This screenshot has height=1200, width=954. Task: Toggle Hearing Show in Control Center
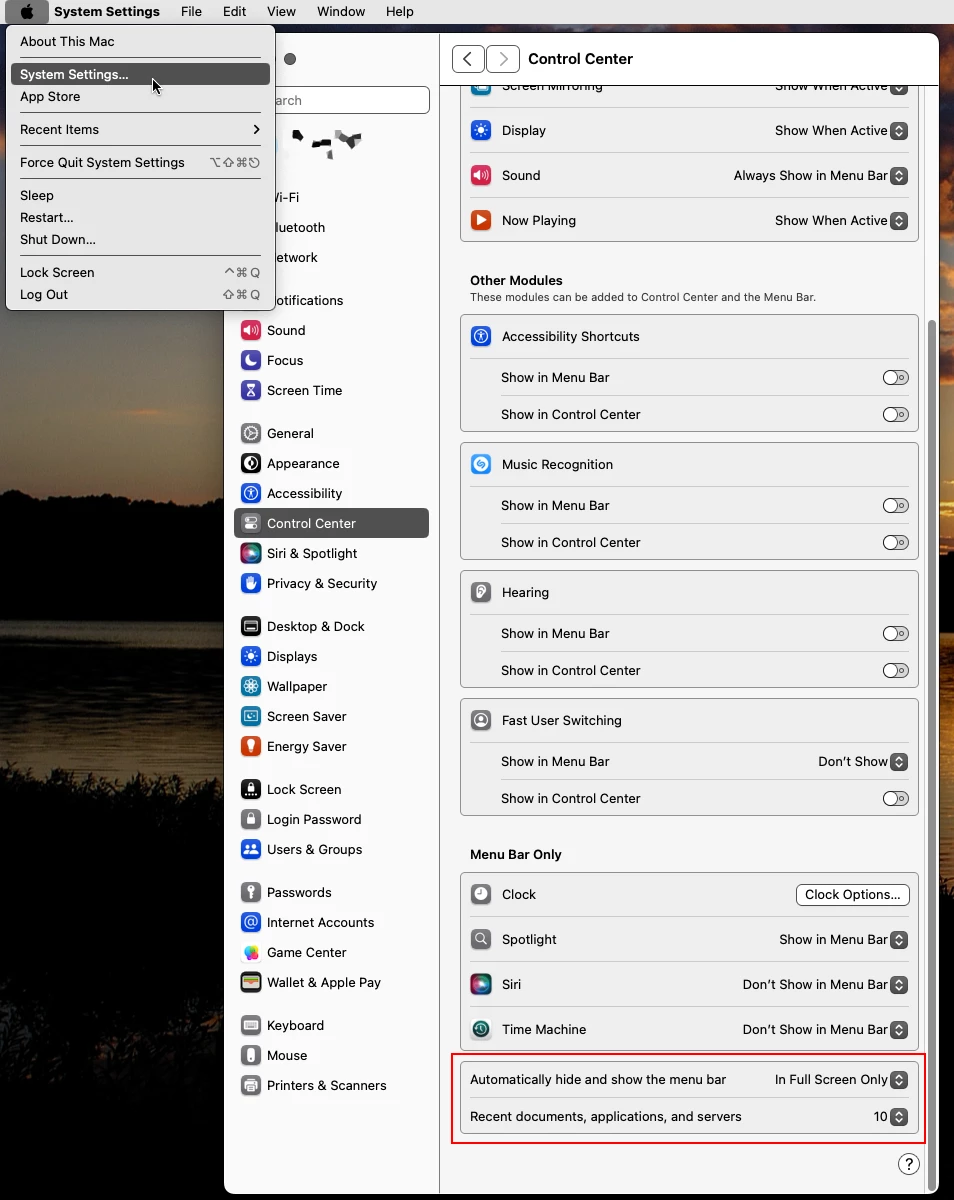[896, 670]
